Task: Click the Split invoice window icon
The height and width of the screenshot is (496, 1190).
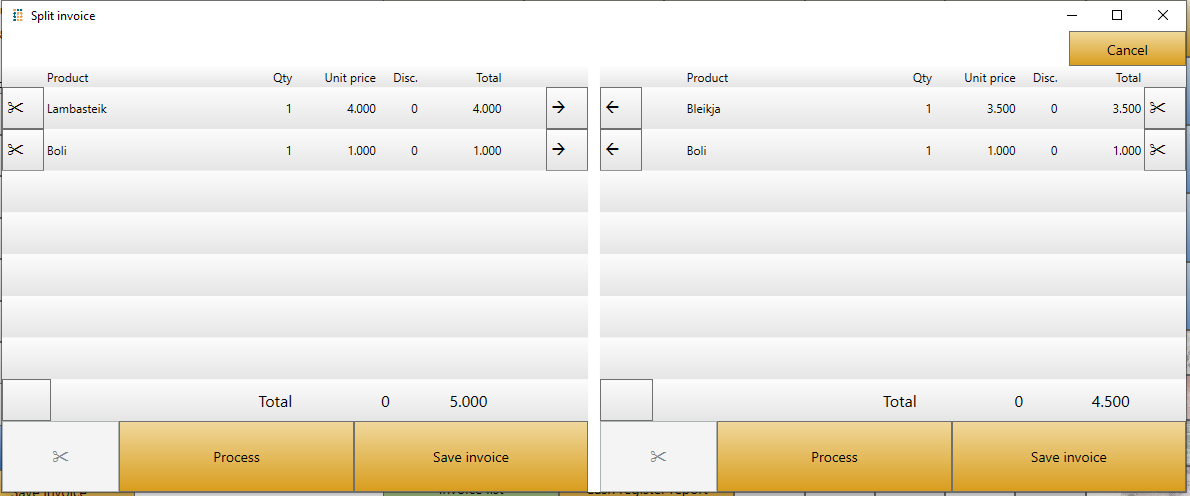Action: point(17,16)
